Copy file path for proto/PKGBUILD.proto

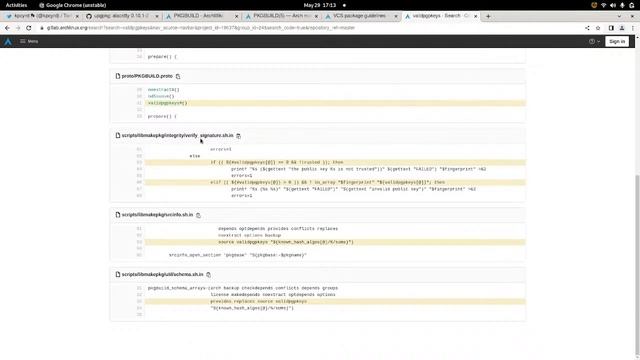coord(178,76)
